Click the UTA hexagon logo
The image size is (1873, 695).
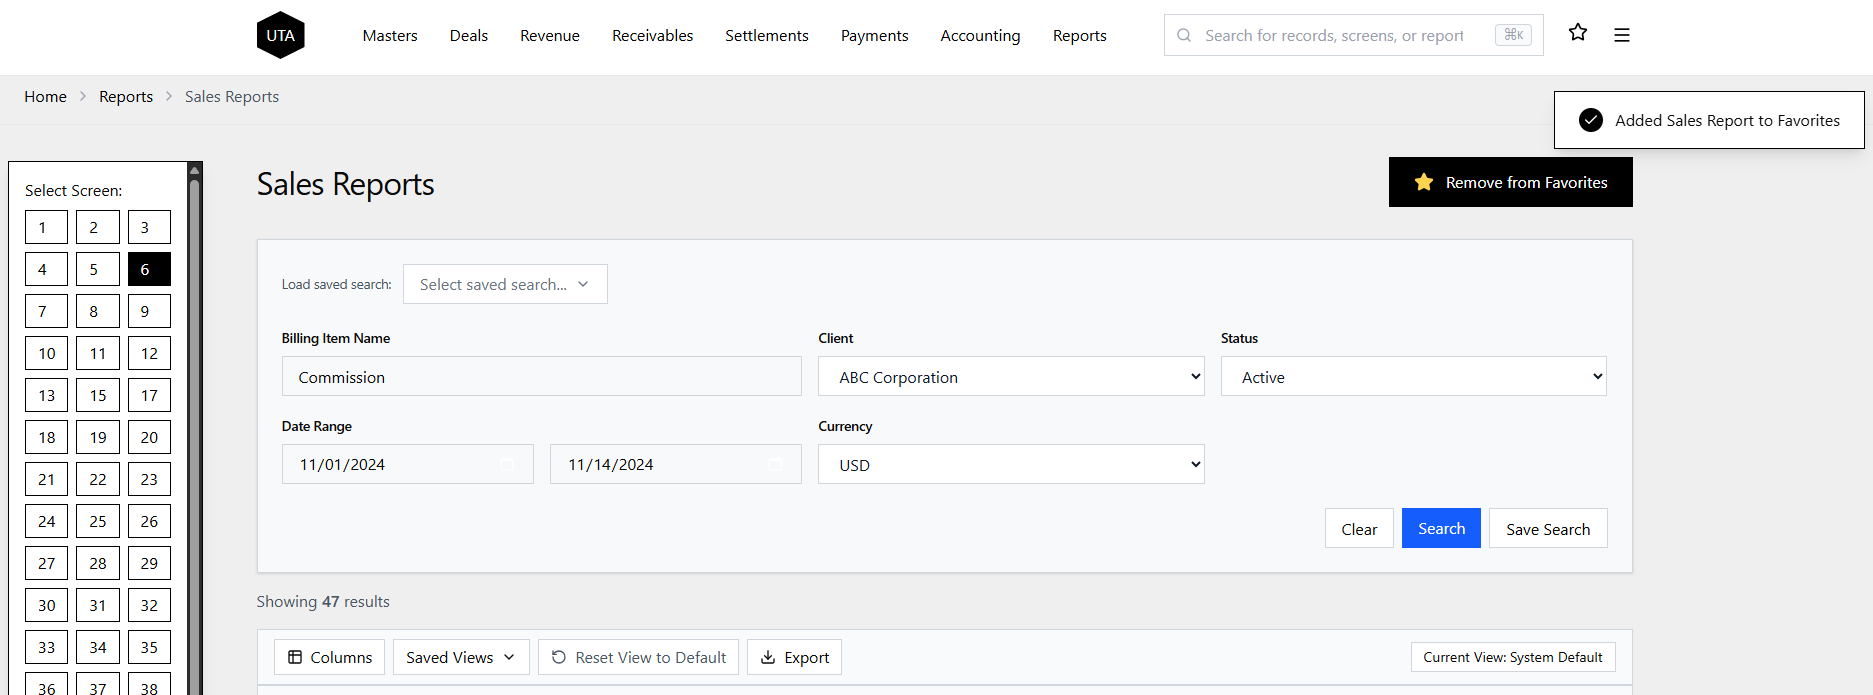pos(280,35)
